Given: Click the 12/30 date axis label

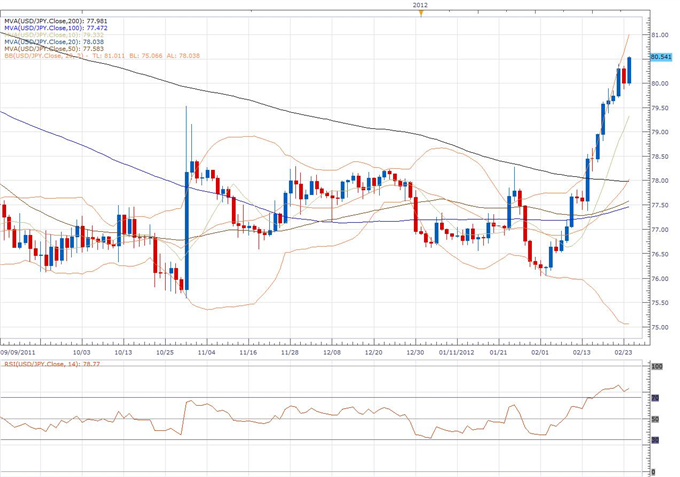Looking at the screenshot, I should [x=415, y=352].
